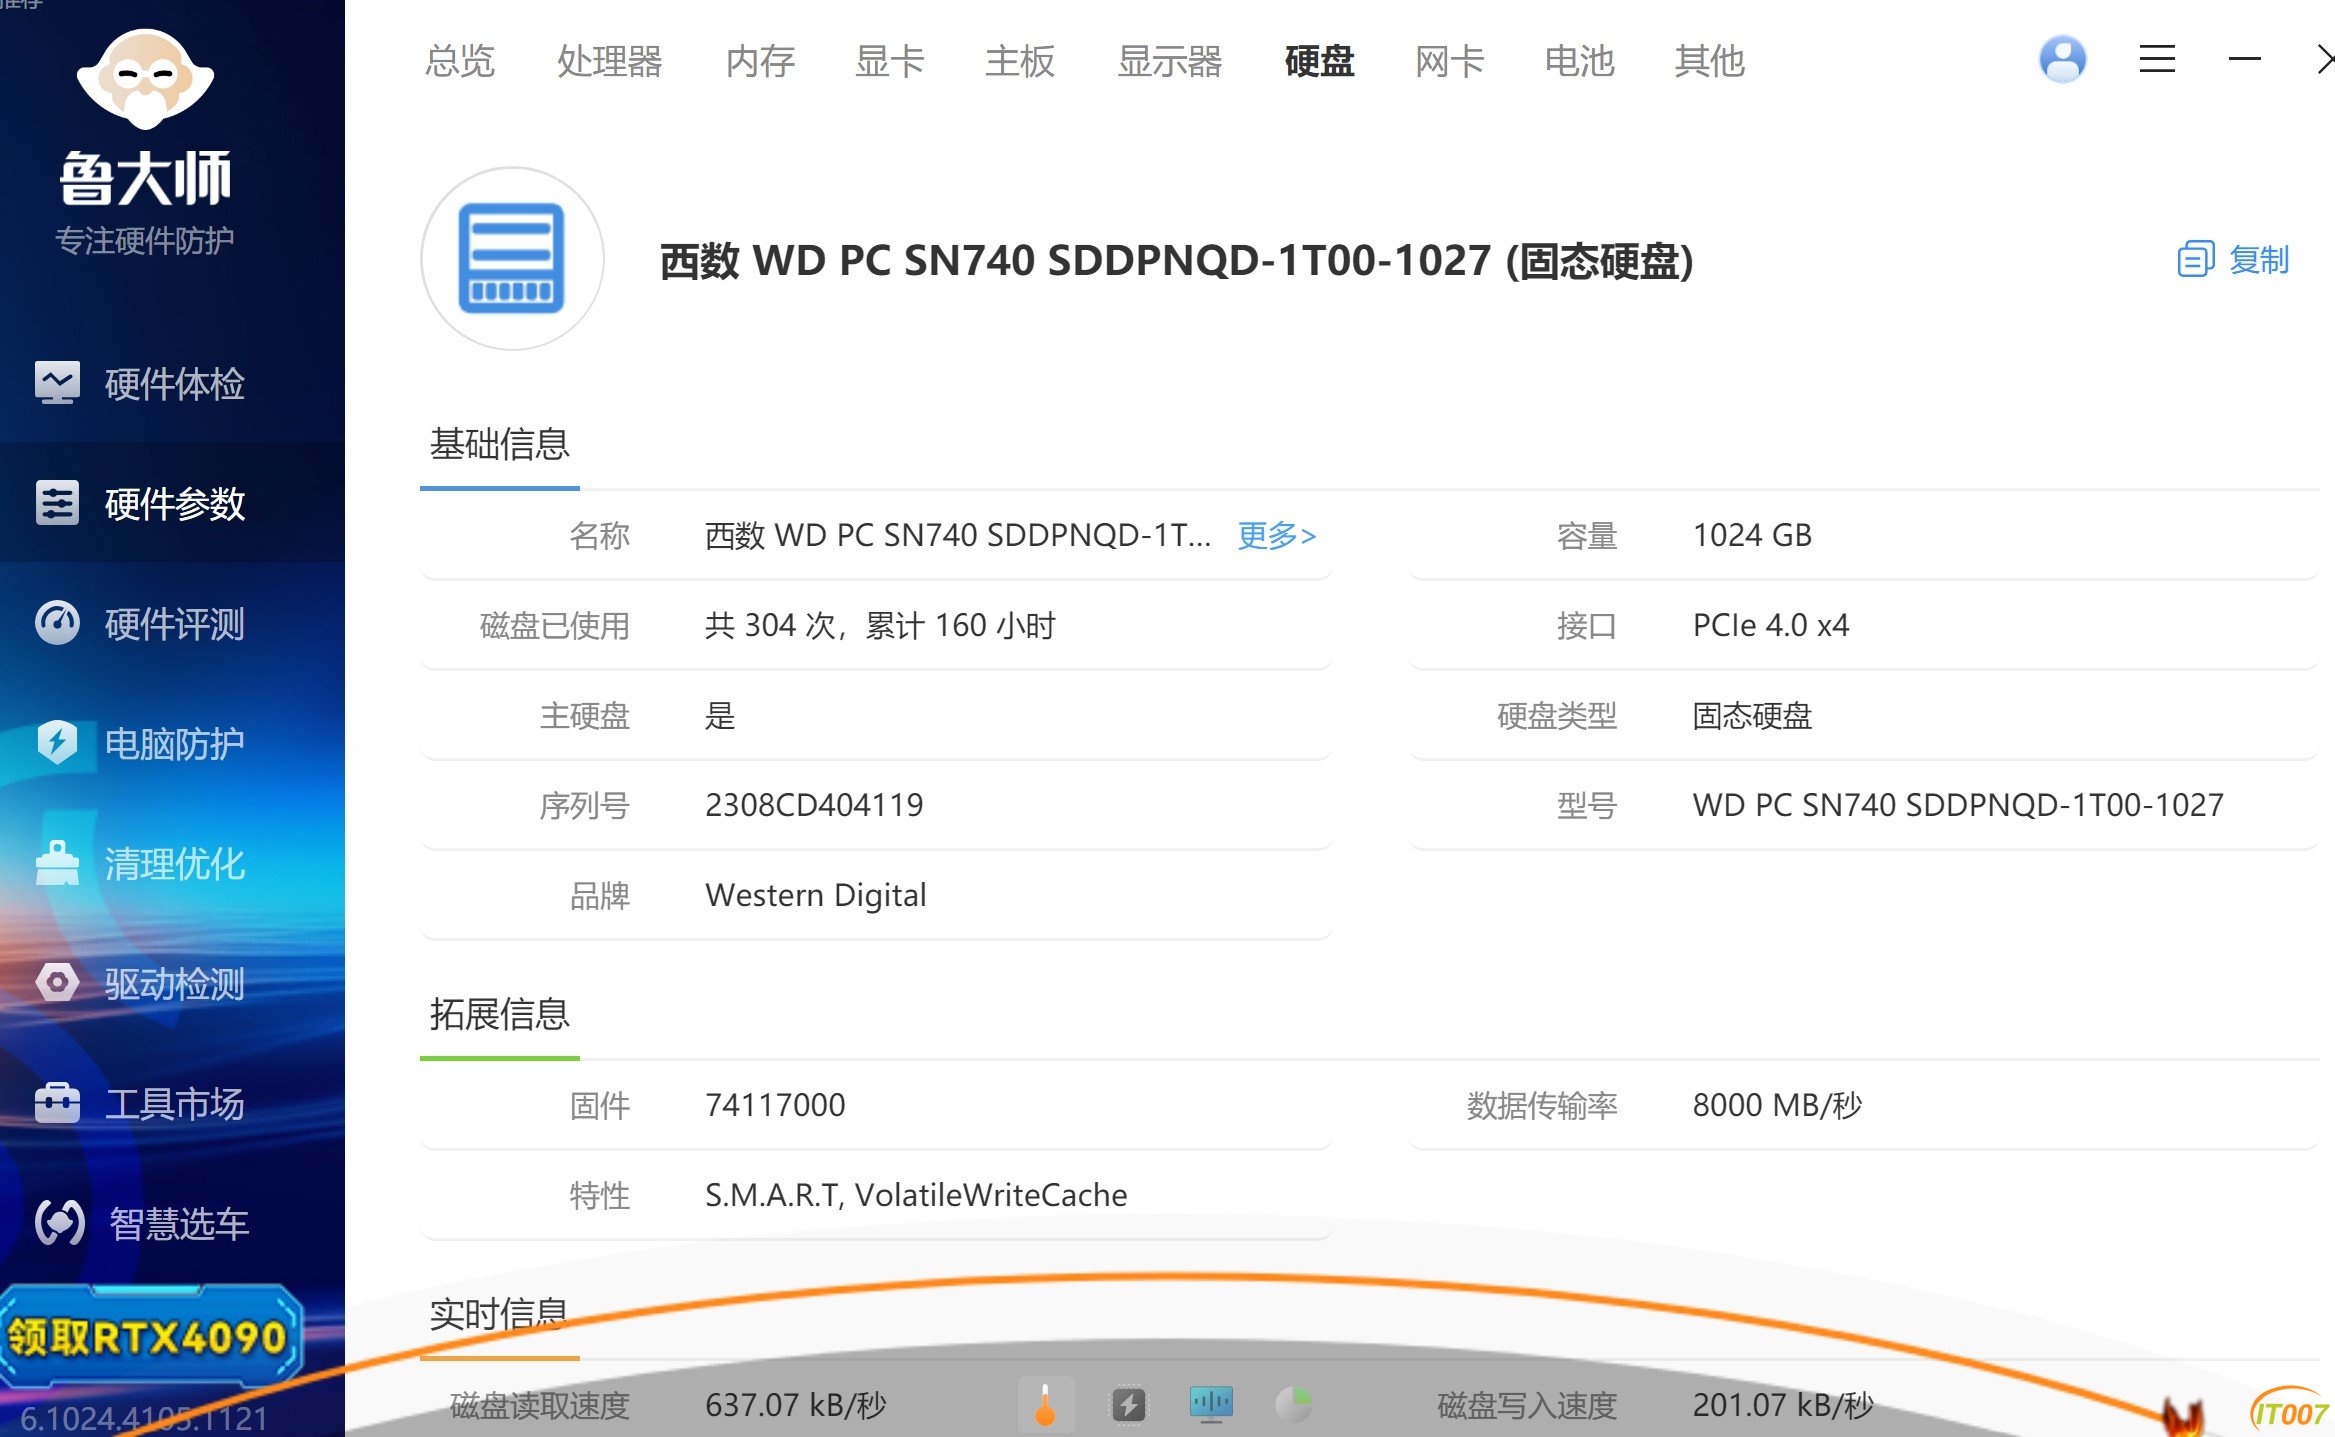Open 驱动检测 driver detection
2335x1437 pixels.
[x=140, y=983]
